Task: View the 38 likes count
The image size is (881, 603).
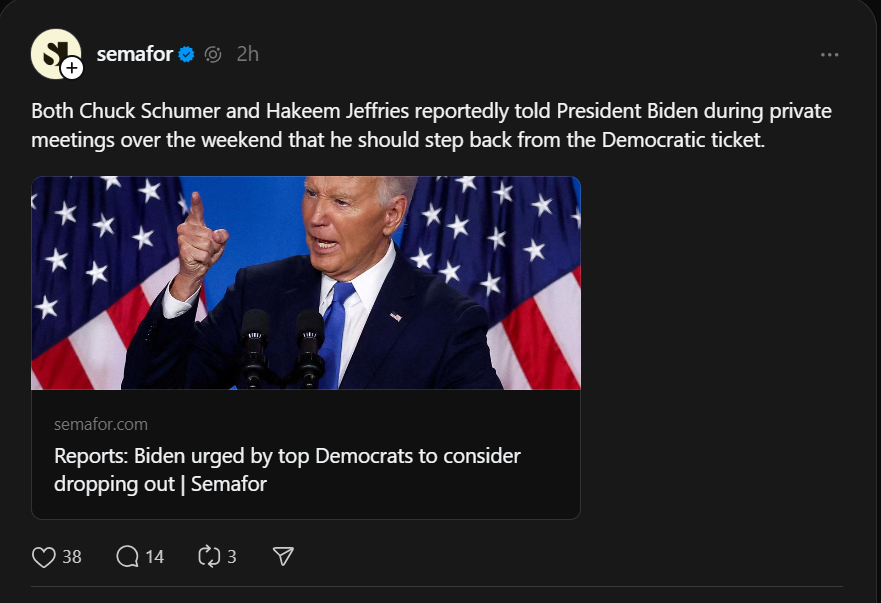Action: tap(72, 557)
